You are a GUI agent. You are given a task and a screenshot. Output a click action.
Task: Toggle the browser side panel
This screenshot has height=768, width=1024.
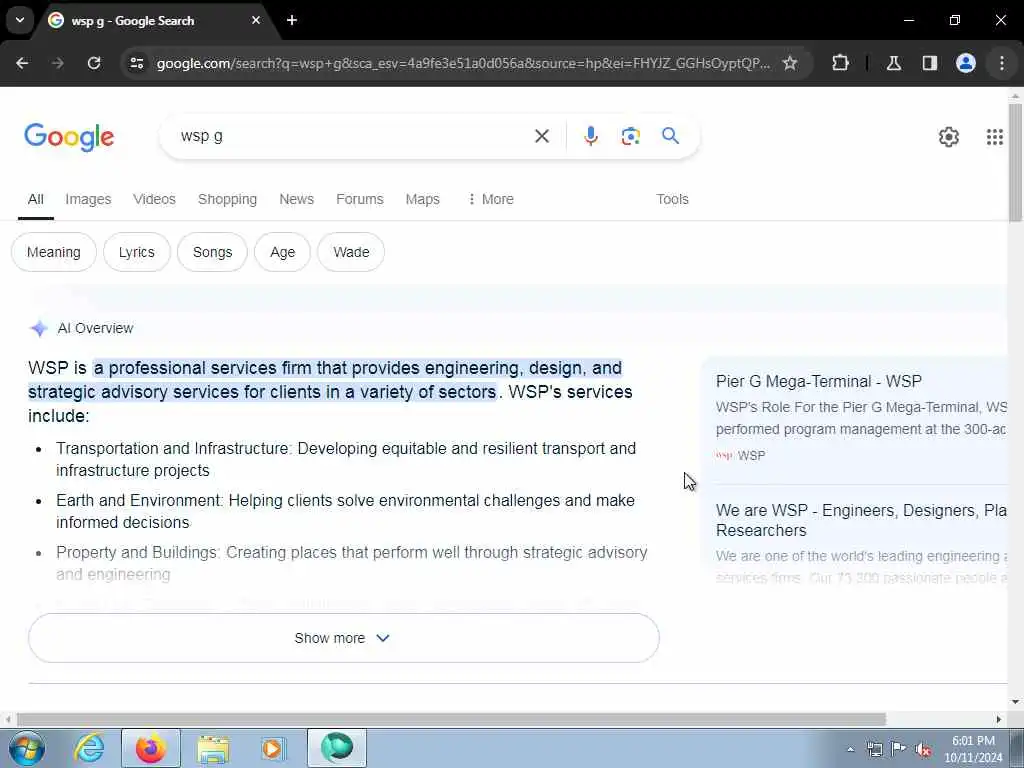click(x=930, y=63)
